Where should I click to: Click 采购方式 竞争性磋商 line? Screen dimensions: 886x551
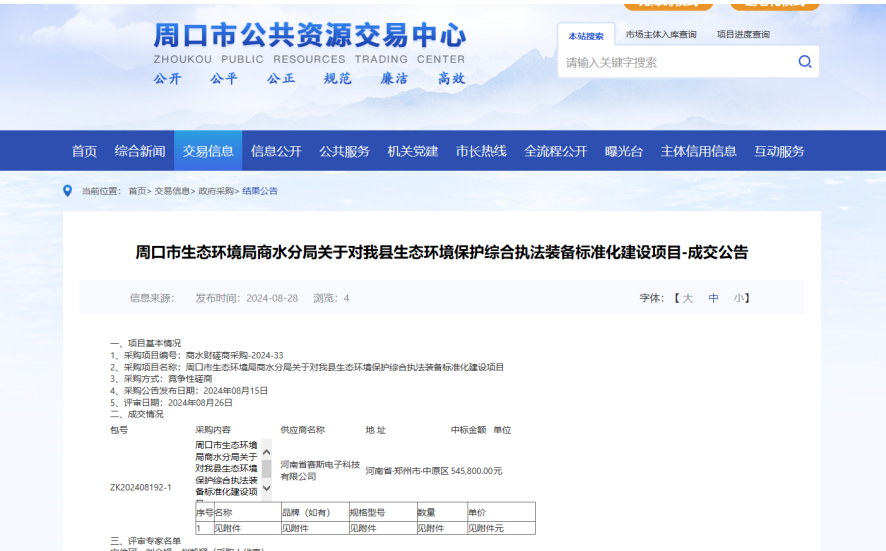click(x=161, y=379)
